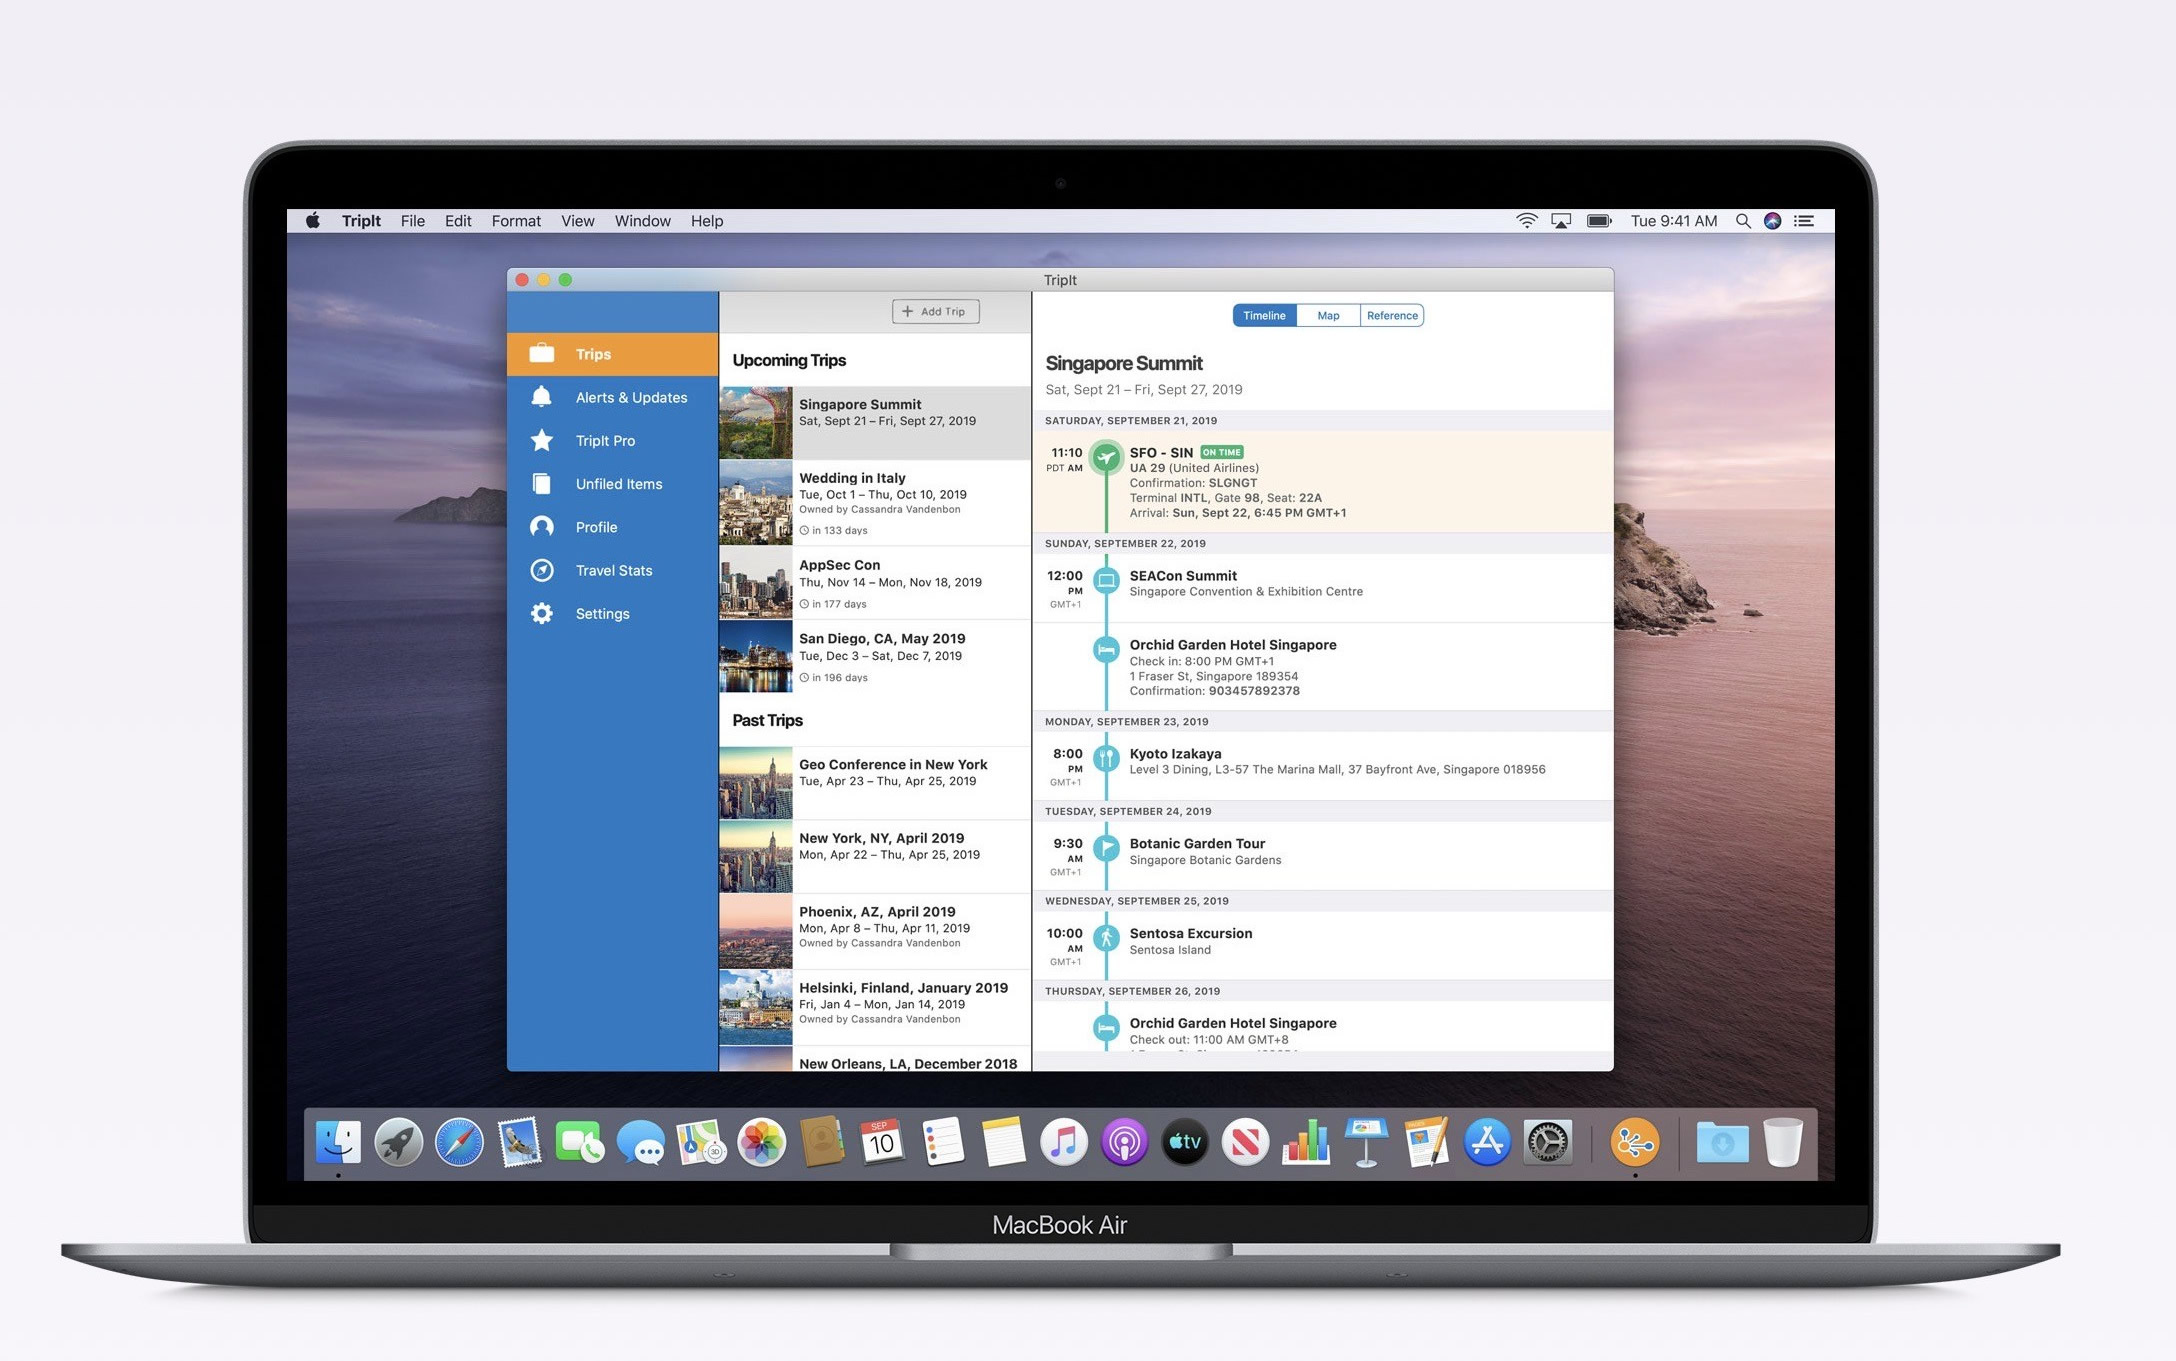Open the SEACon Summit event title
Screen dimensions: 2176x1361
[x=1183, y=575]
